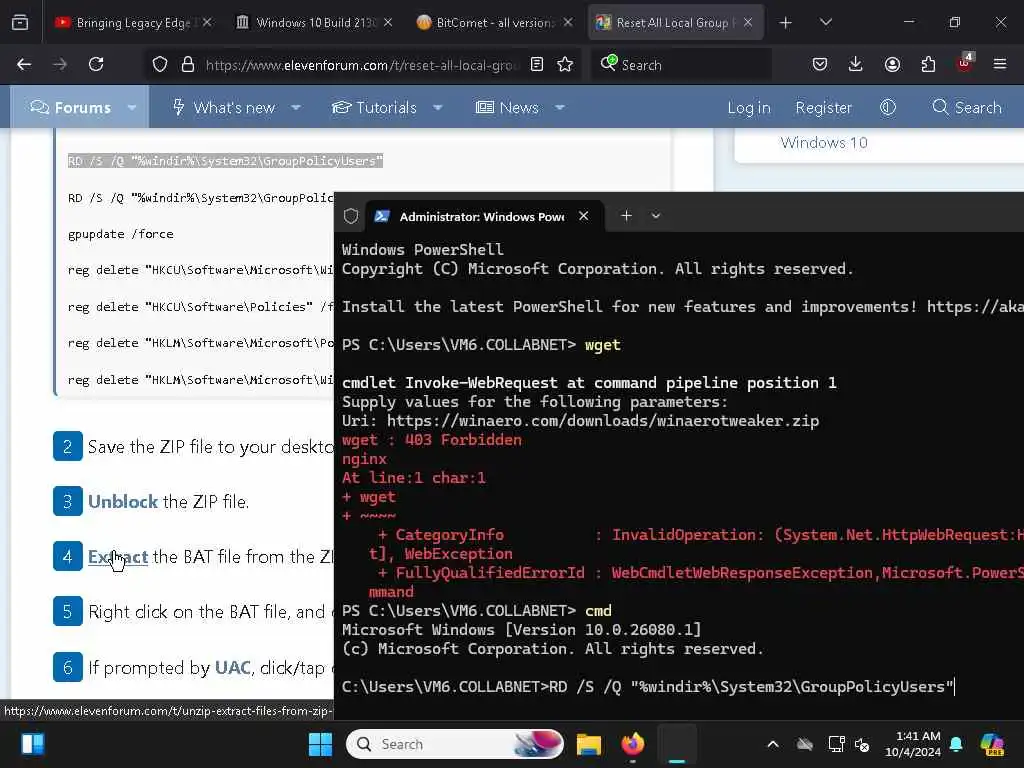Viewport: 1024px width, 768px height.
Task: Open the uBlock Origin extension icon
Action: click(965, 63)
